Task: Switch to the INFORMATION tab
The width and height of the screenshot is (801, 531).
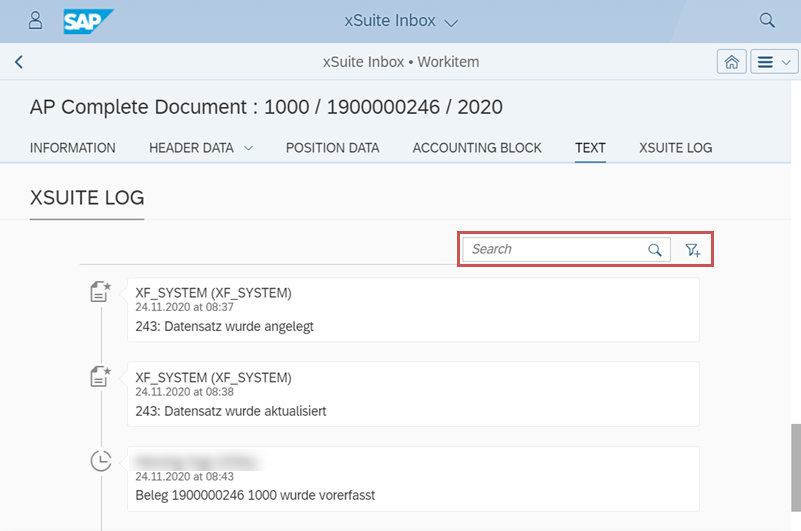Action: pyautogui.click(x=73, y=148)
